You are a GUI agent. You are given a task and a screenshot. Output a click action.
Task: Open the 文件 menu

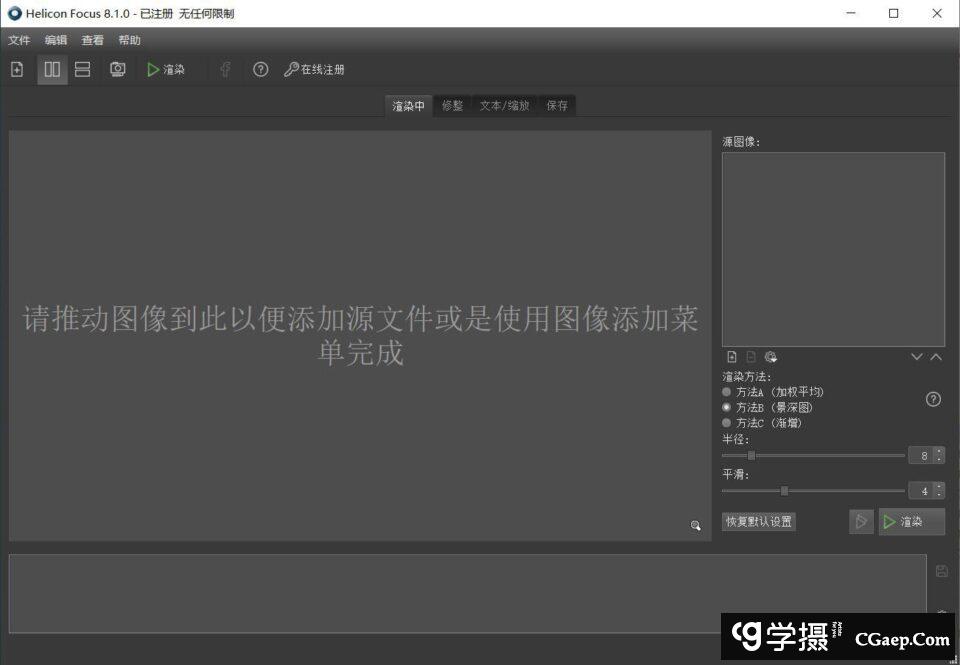tap(19, 40)
